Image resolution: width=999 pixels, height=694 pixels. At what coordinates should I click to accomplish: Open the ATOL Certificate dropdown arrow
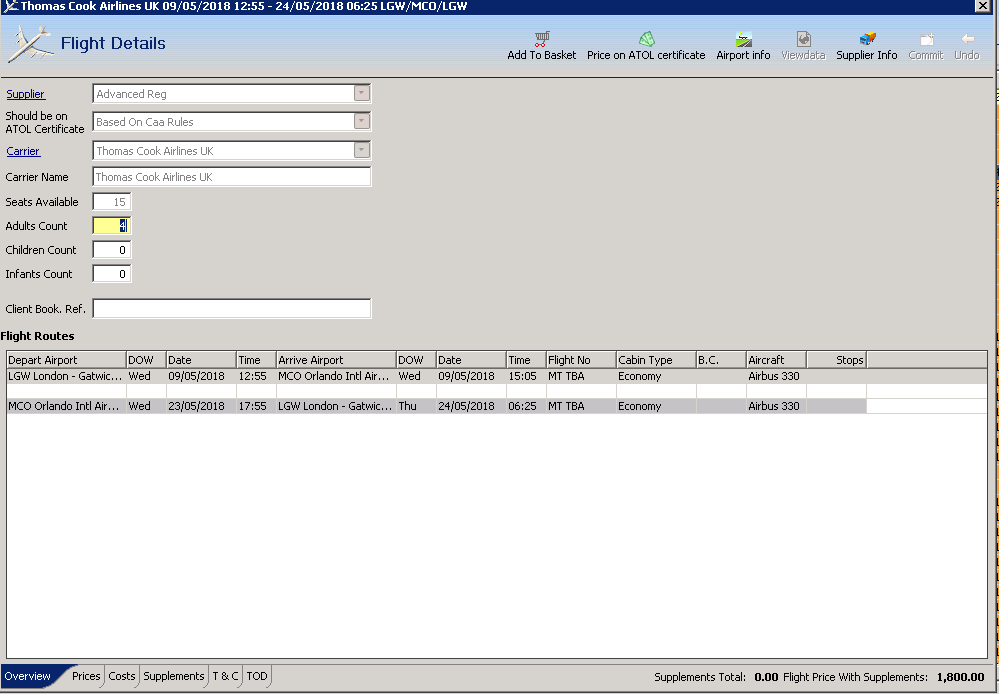click(361, 121)
